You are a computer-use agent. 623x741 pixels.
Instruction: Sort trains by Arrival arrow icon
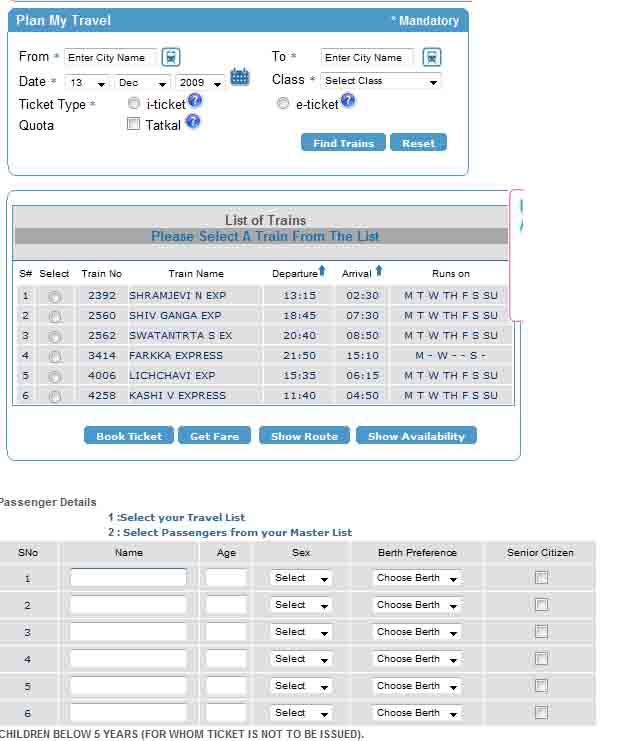379,271
